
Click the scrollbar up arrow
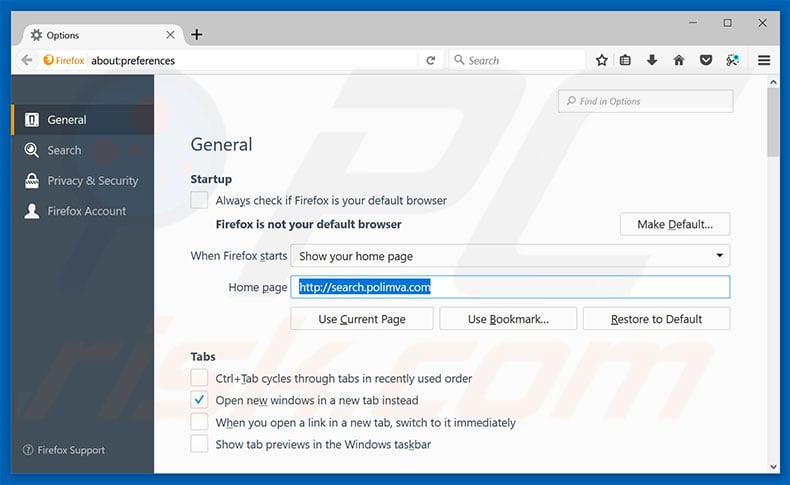pyautogui.click(x=773, y=82)
